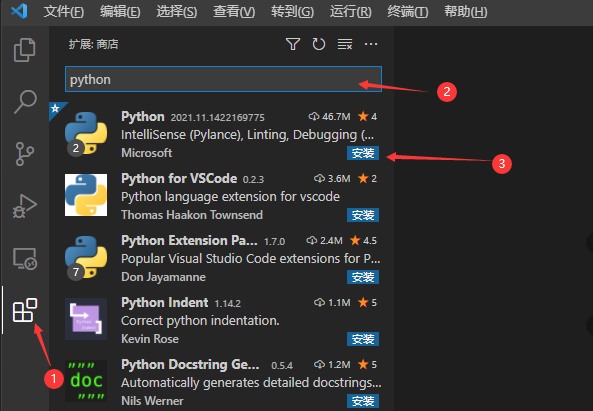Clear extension search results
The height and width of the screenshot is (411, 593).
tap(345, 44)
